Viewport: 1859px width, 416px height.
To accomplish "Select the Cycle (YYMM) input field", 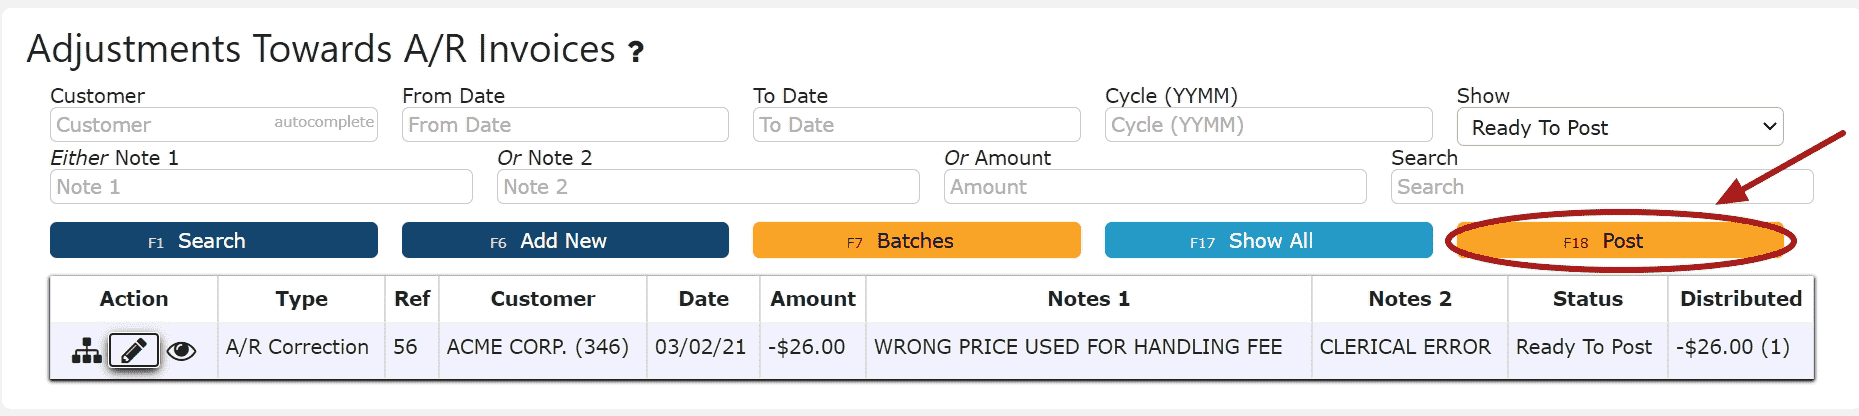I will 1268,125.
